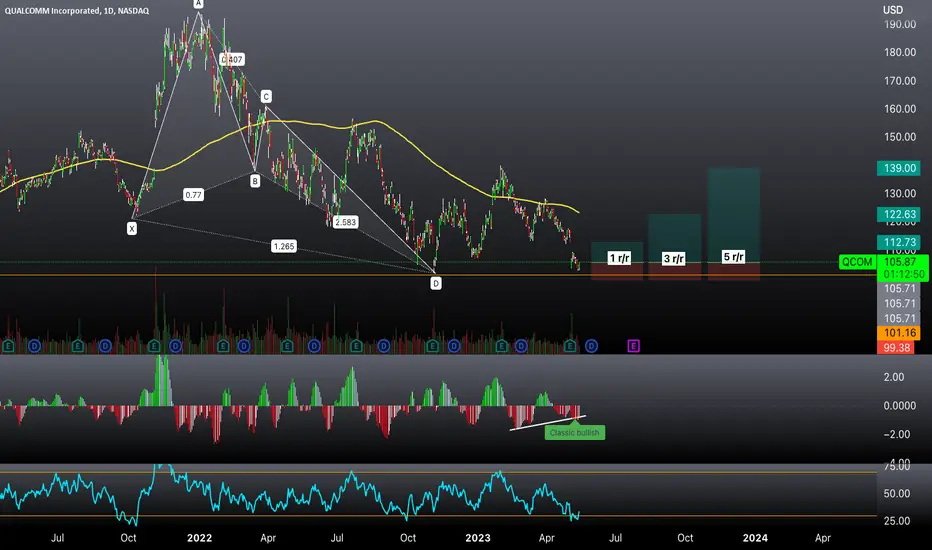Click the 50.00 RSI axis label
932x550 pixels.
(897, 494)
